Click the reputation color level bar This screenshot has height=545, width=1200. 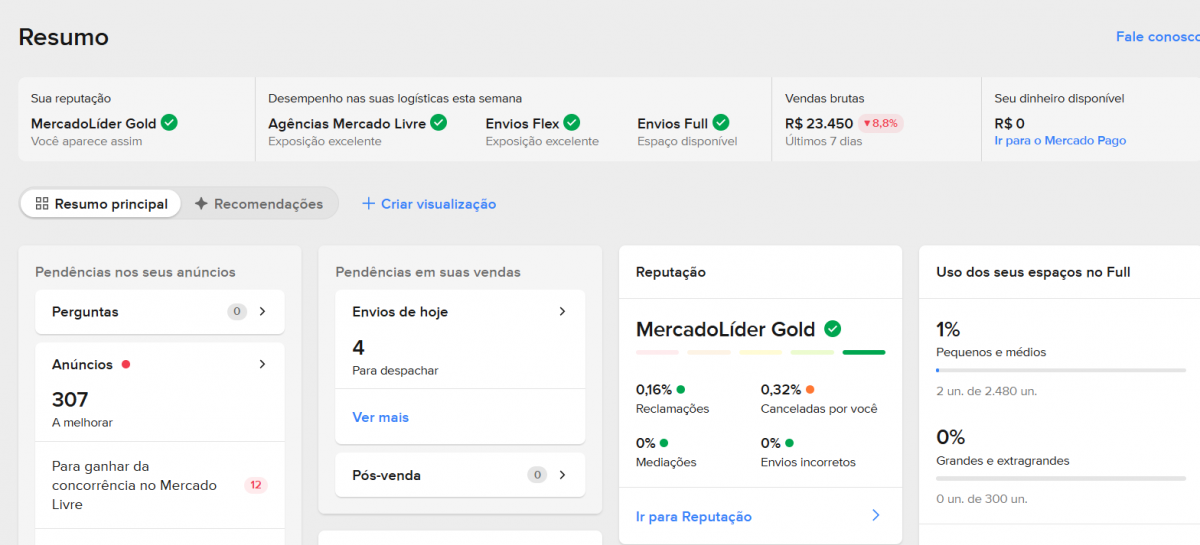(760, 352)
